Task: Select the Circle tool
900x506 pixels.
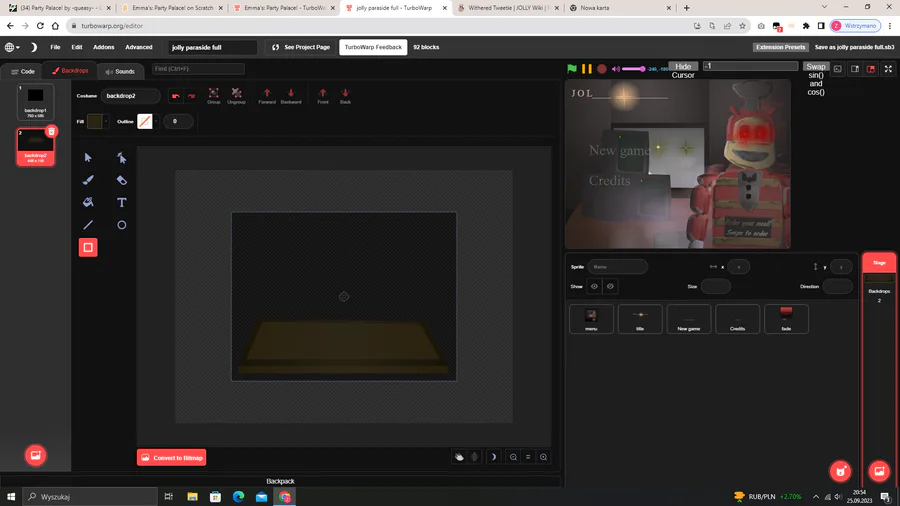Action: [122, 225]
